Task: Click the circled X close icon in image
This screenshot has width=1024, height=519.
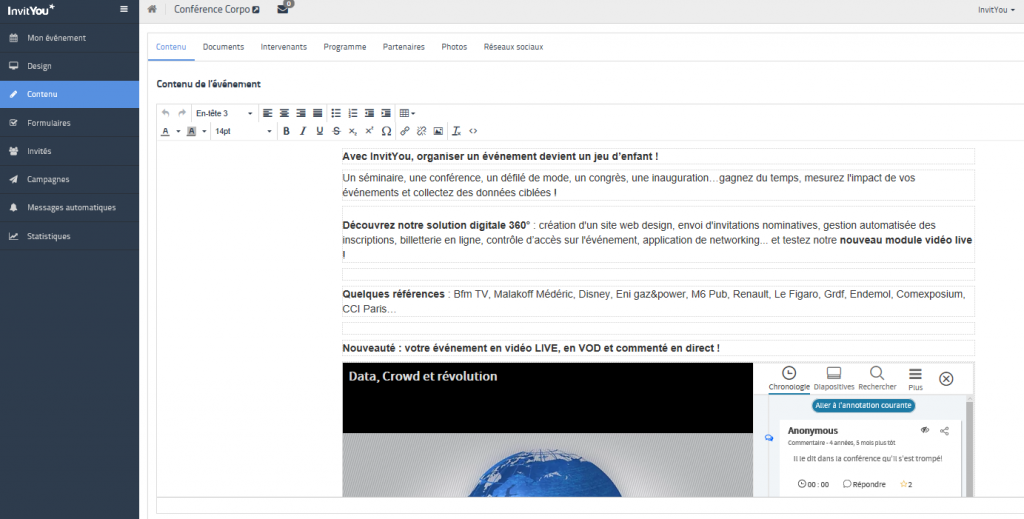Action: (x=946, y=379)
